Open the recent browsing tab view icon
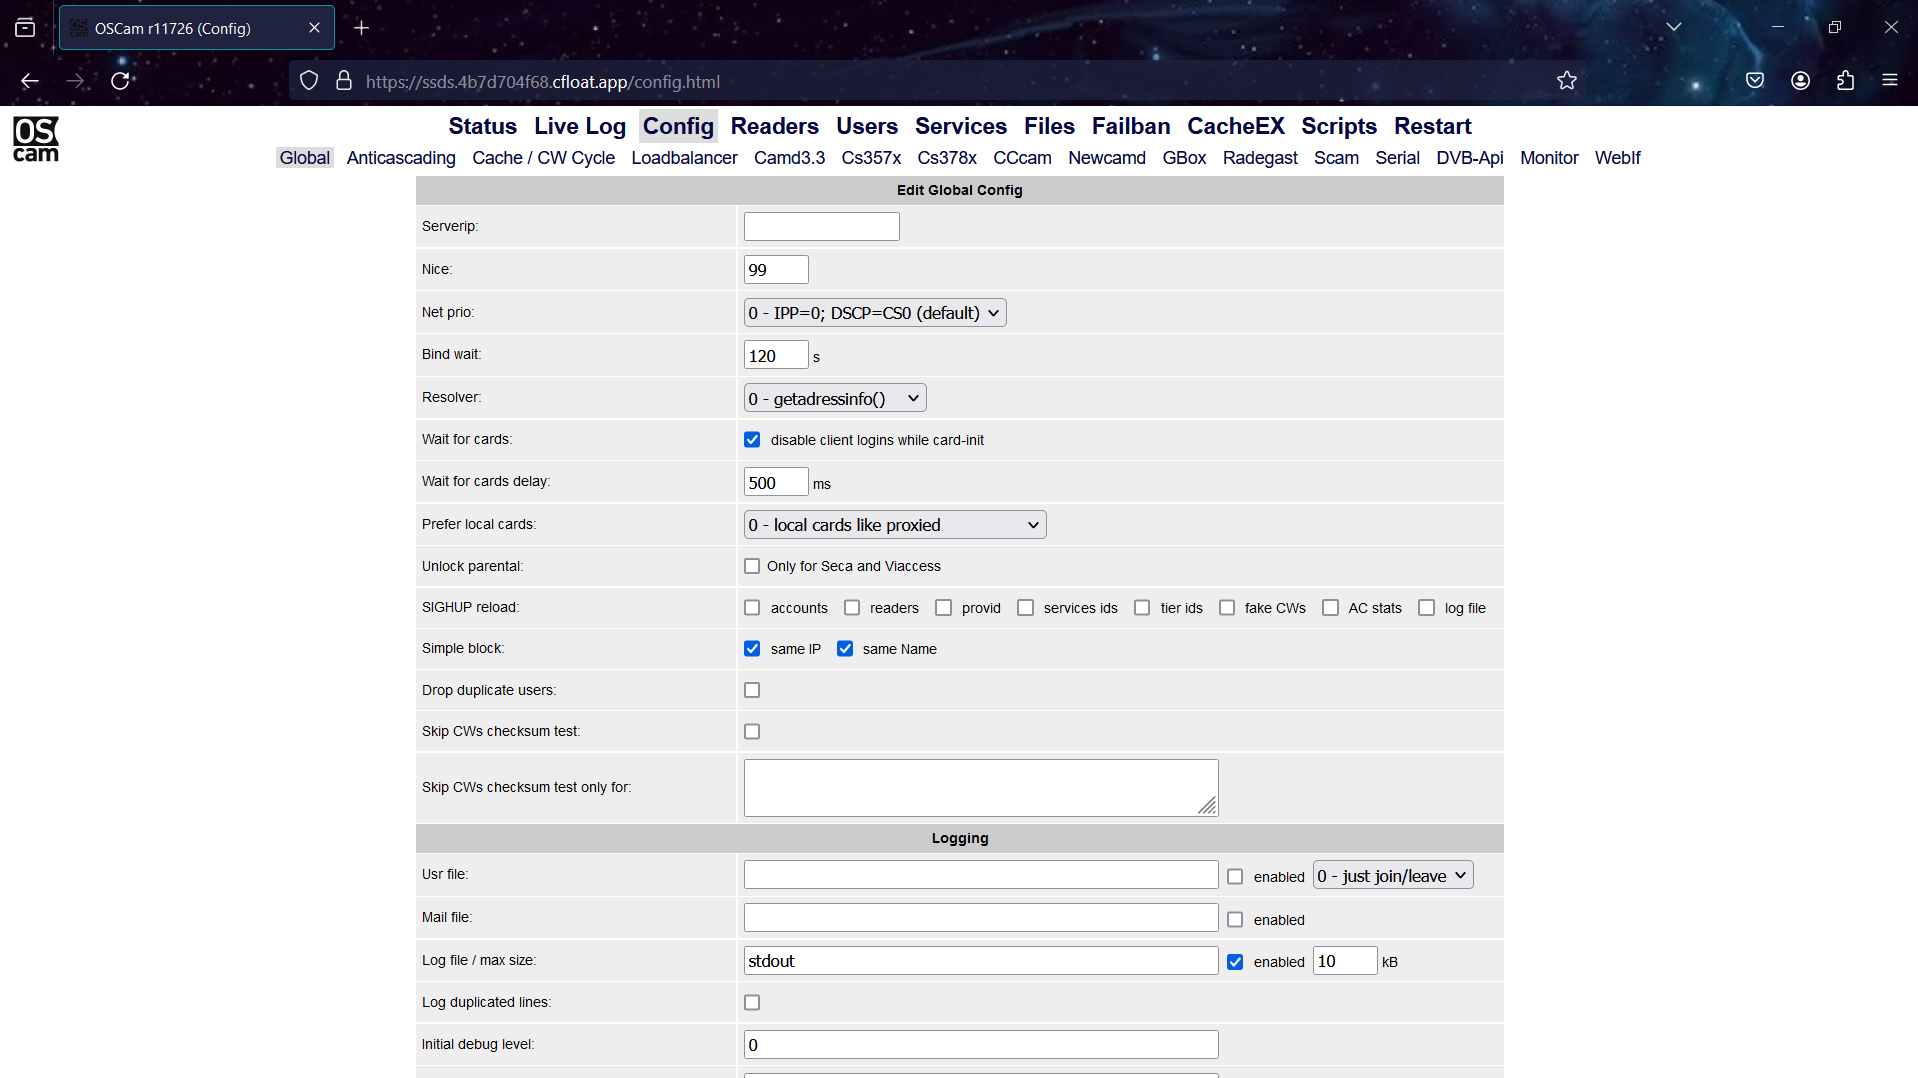 pos(25,28)
